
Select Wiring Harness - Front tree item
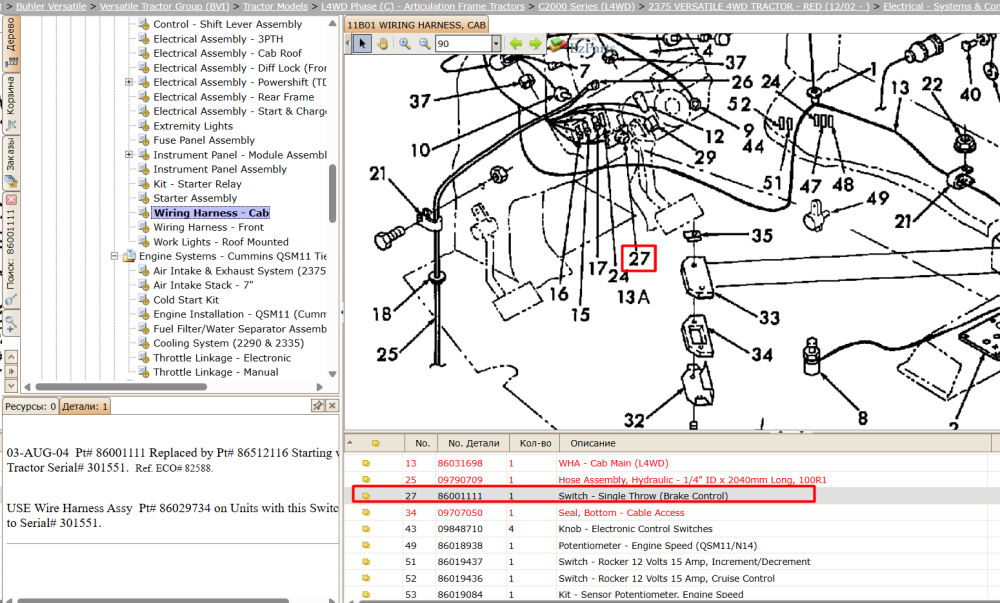[208, 227]
